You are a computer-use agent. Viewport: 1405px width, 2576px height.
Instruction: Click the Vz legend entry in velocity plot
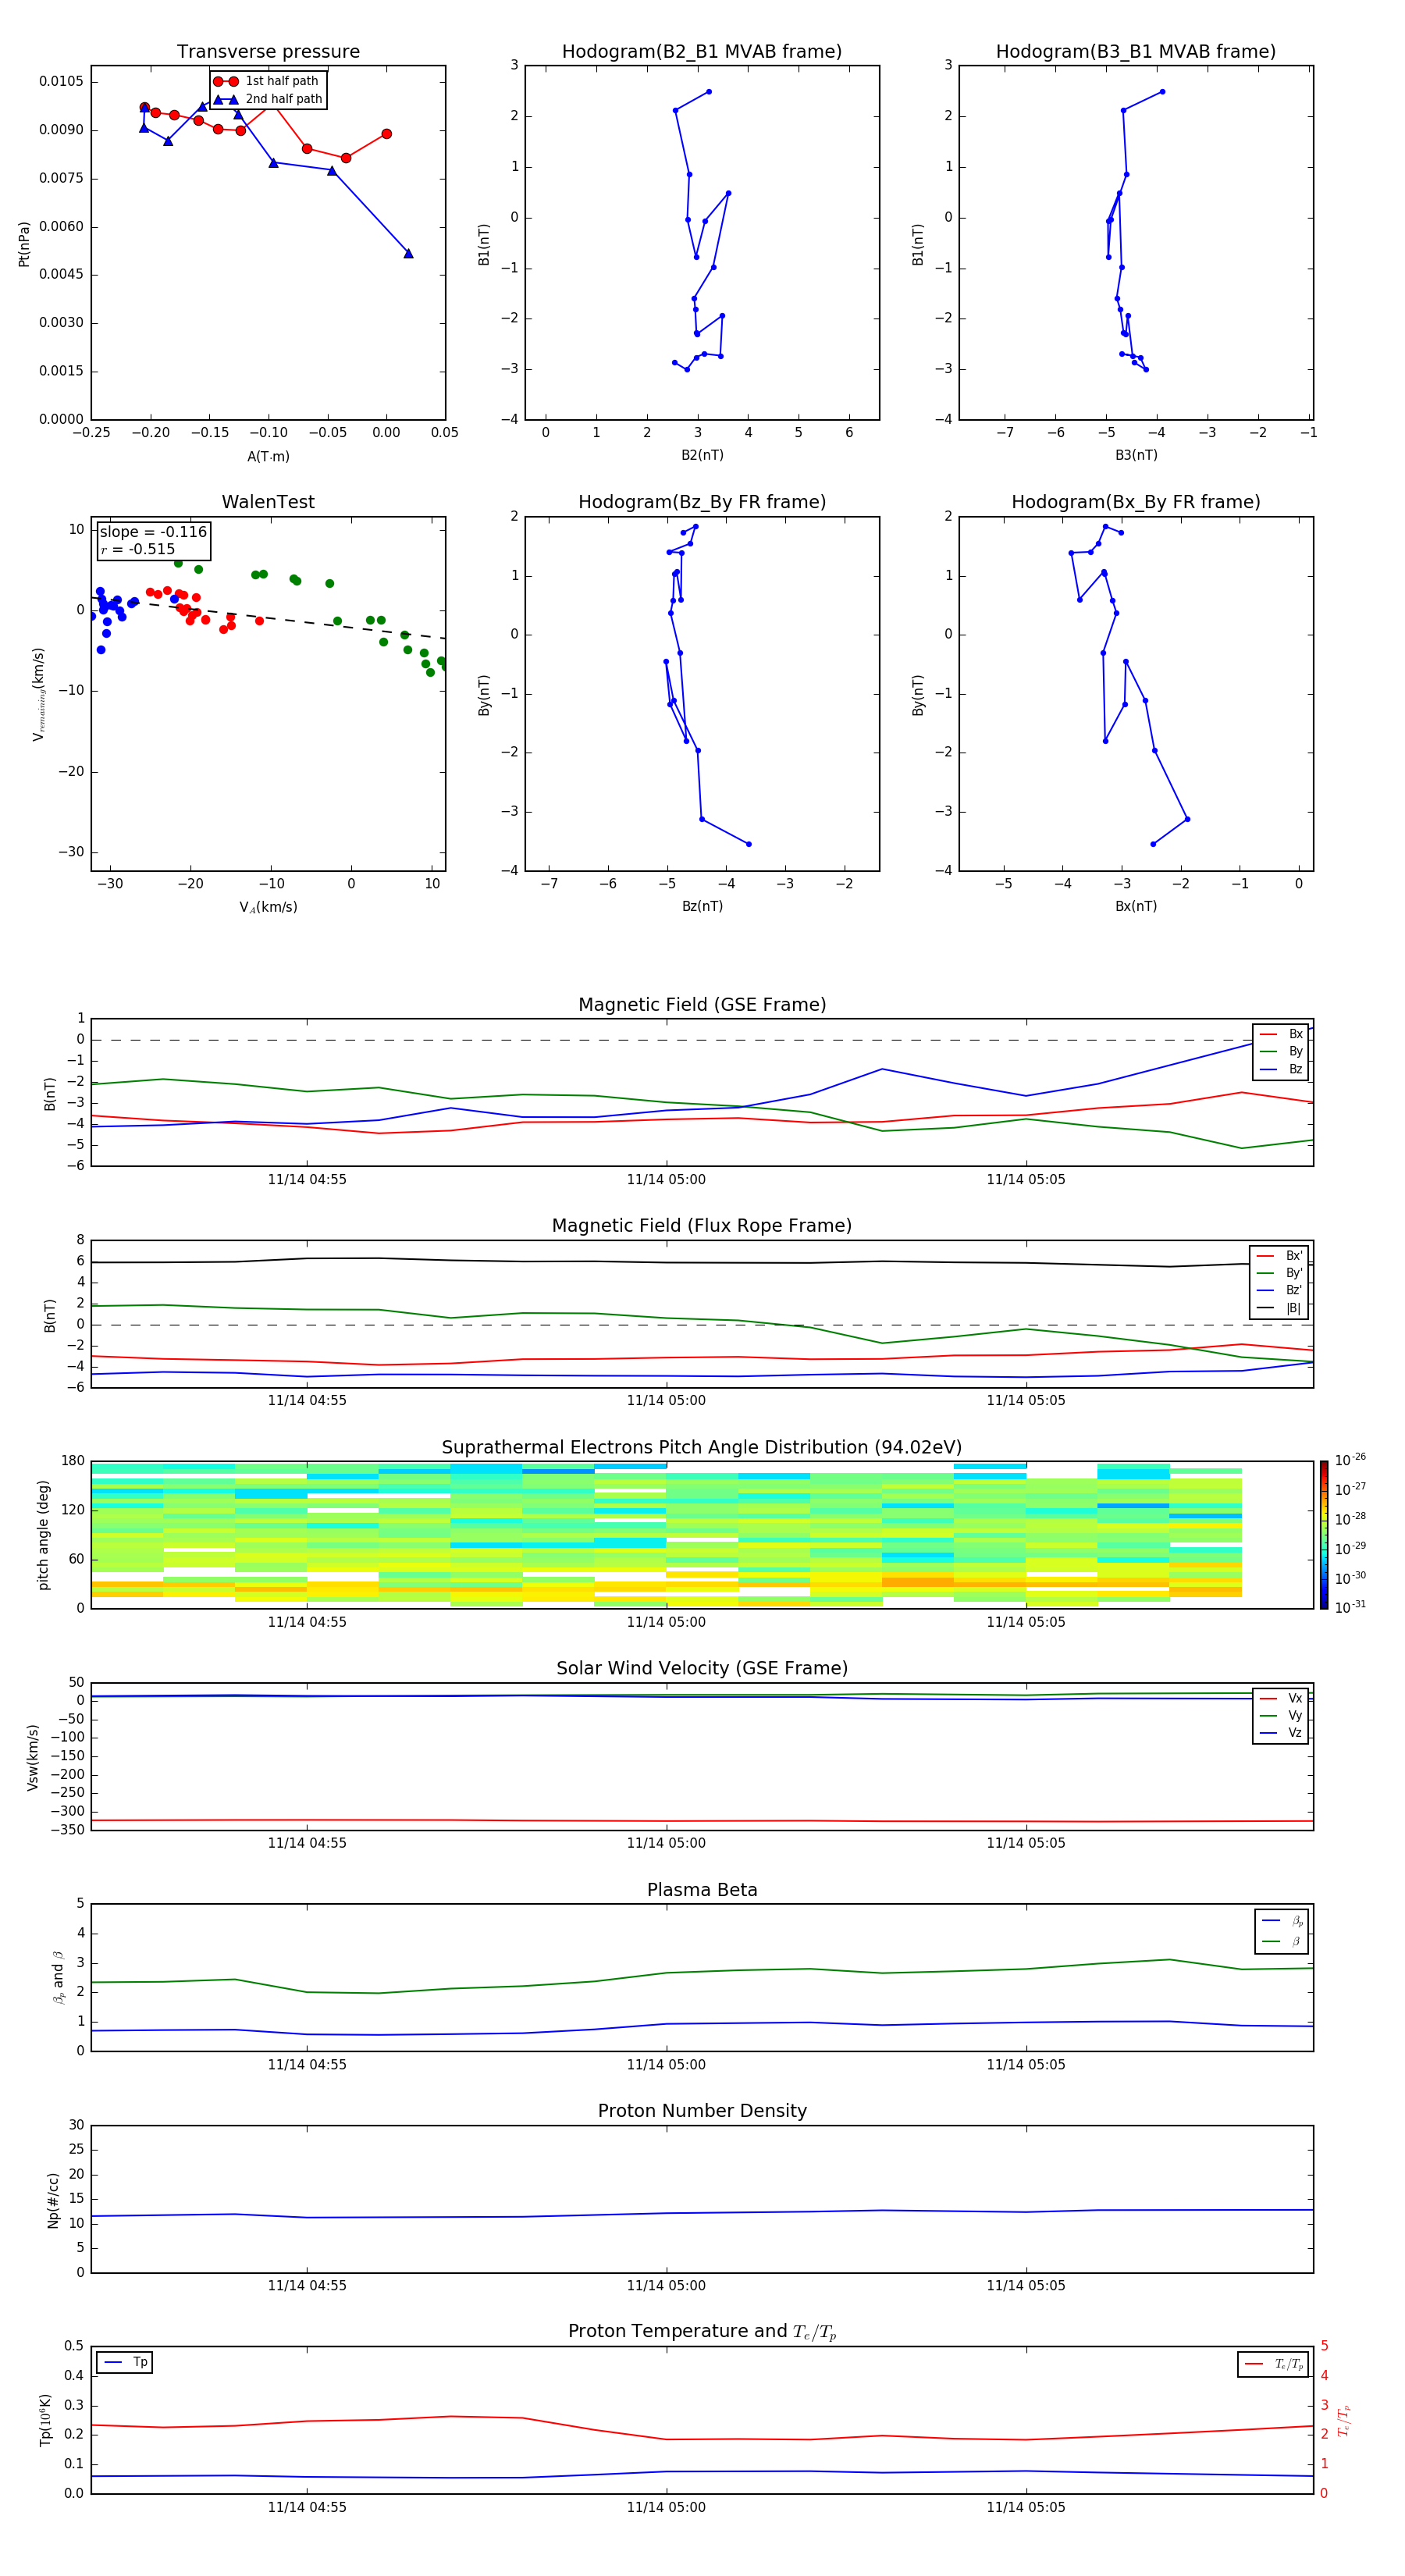click(1281, 1733)
